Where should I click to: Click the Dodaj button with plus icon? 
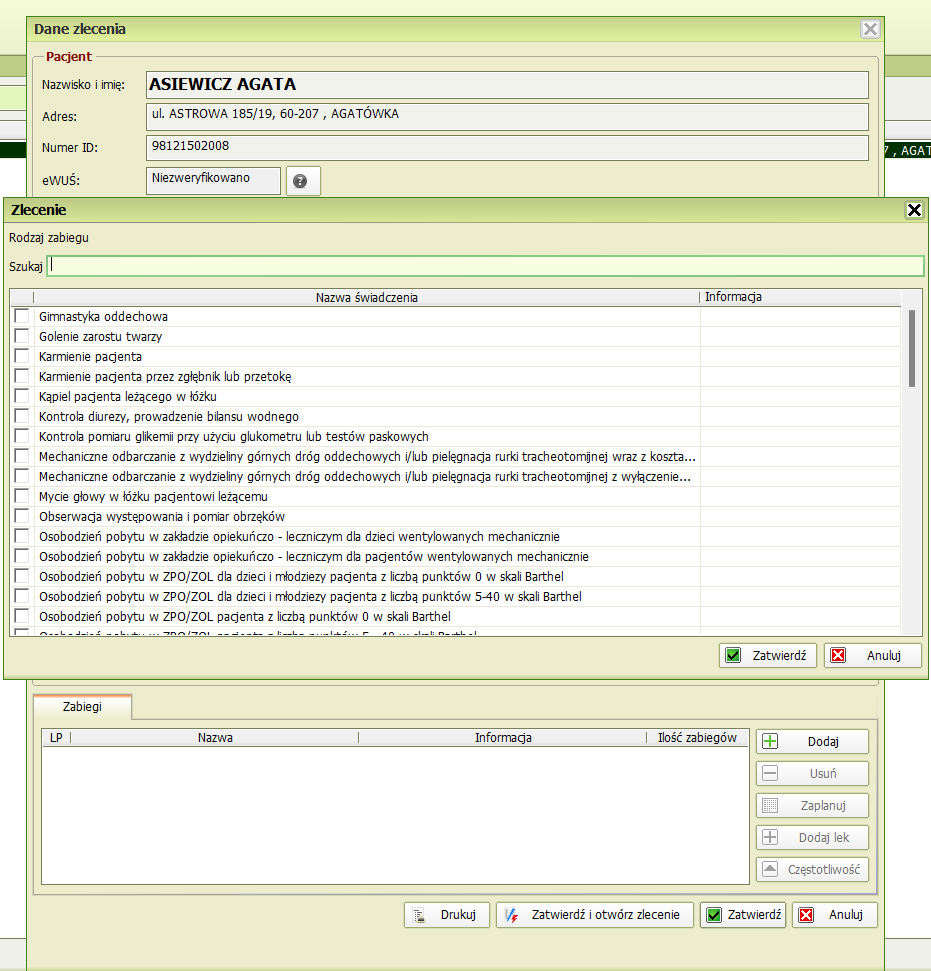(x=812, y=742)
